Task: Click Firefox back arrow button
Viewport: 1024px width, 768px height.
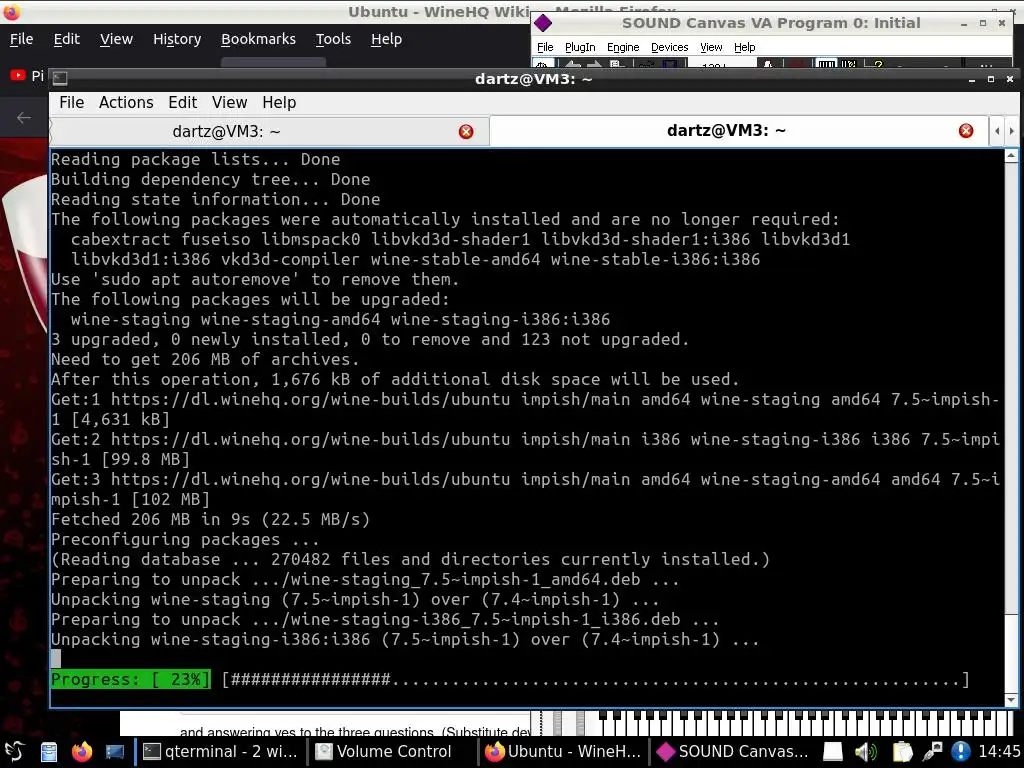Action: tap(24, 118)
